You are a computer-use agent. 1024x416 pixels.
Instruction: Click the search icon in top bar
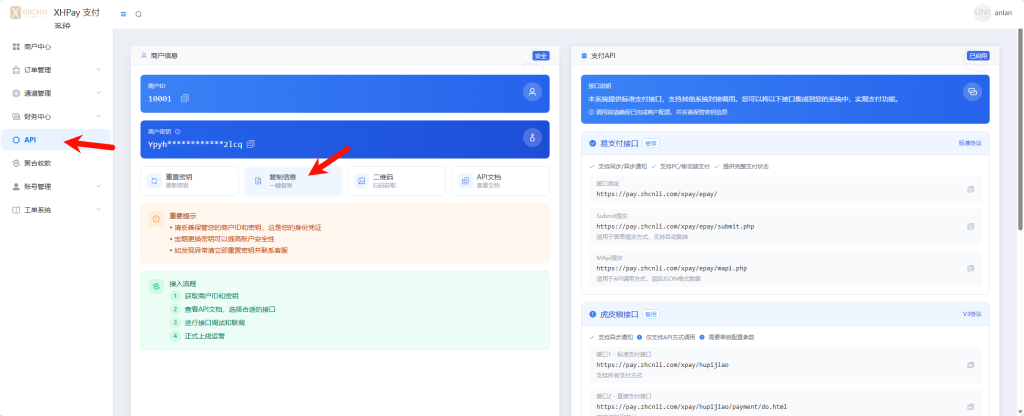click(x=138, y=14)
